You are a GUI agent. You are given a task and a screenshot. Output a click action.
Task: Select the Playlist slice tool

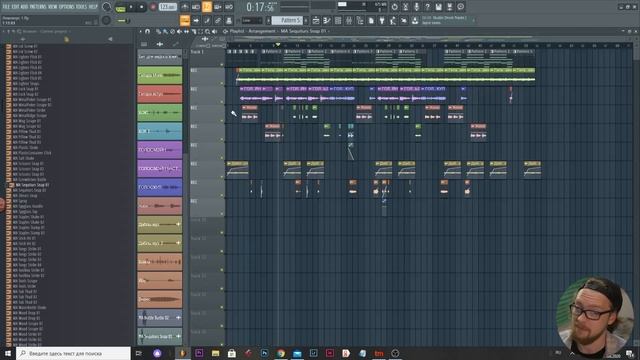[193, 31]
